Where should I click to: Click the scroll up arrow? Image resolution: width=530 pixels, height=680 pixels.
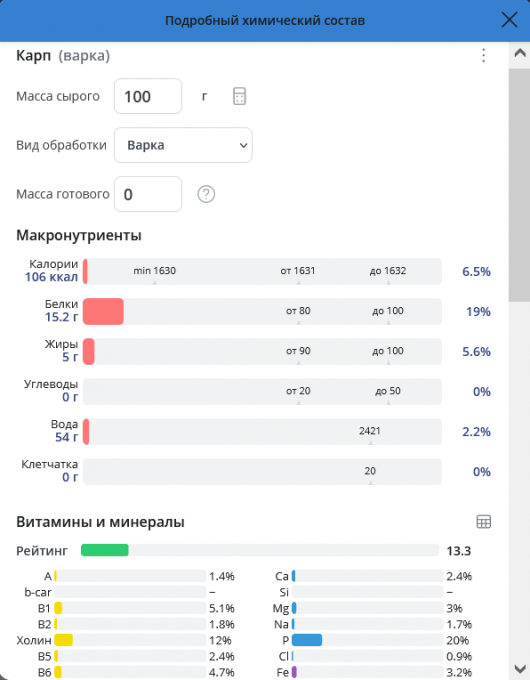[520, 53]
